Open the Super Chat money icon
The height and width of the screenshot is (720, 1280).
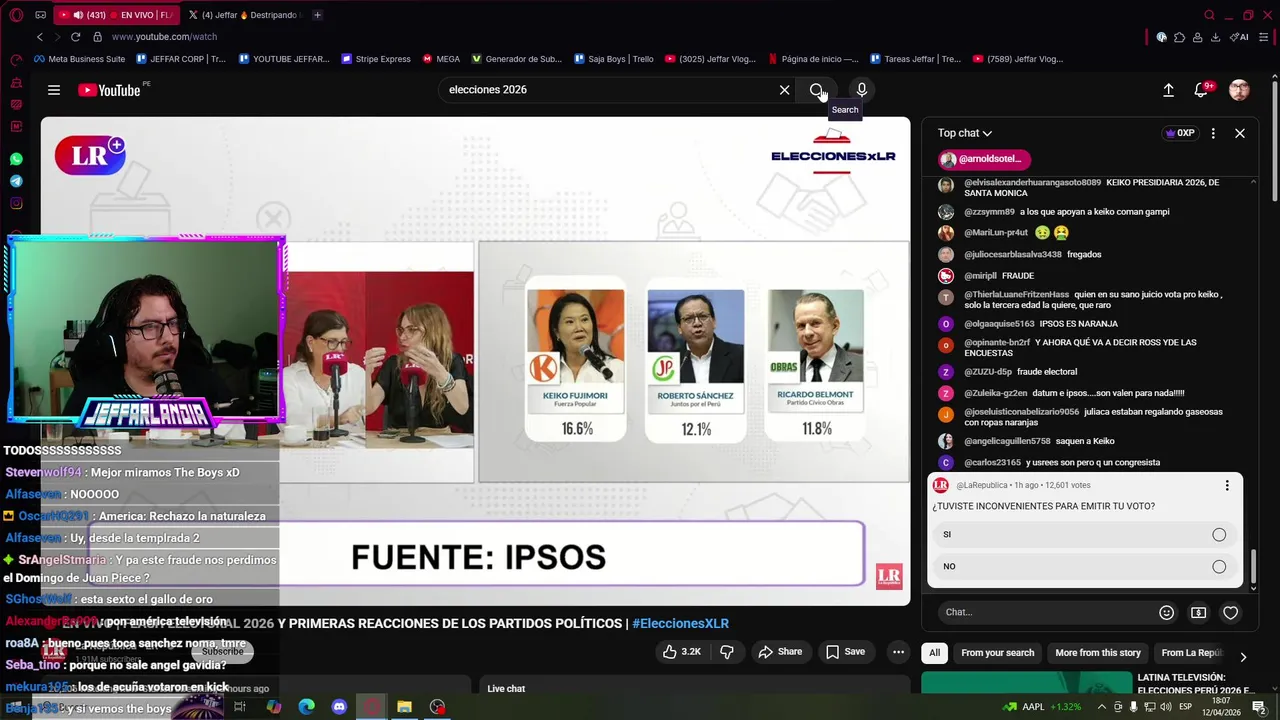[x=1199, y=613]
